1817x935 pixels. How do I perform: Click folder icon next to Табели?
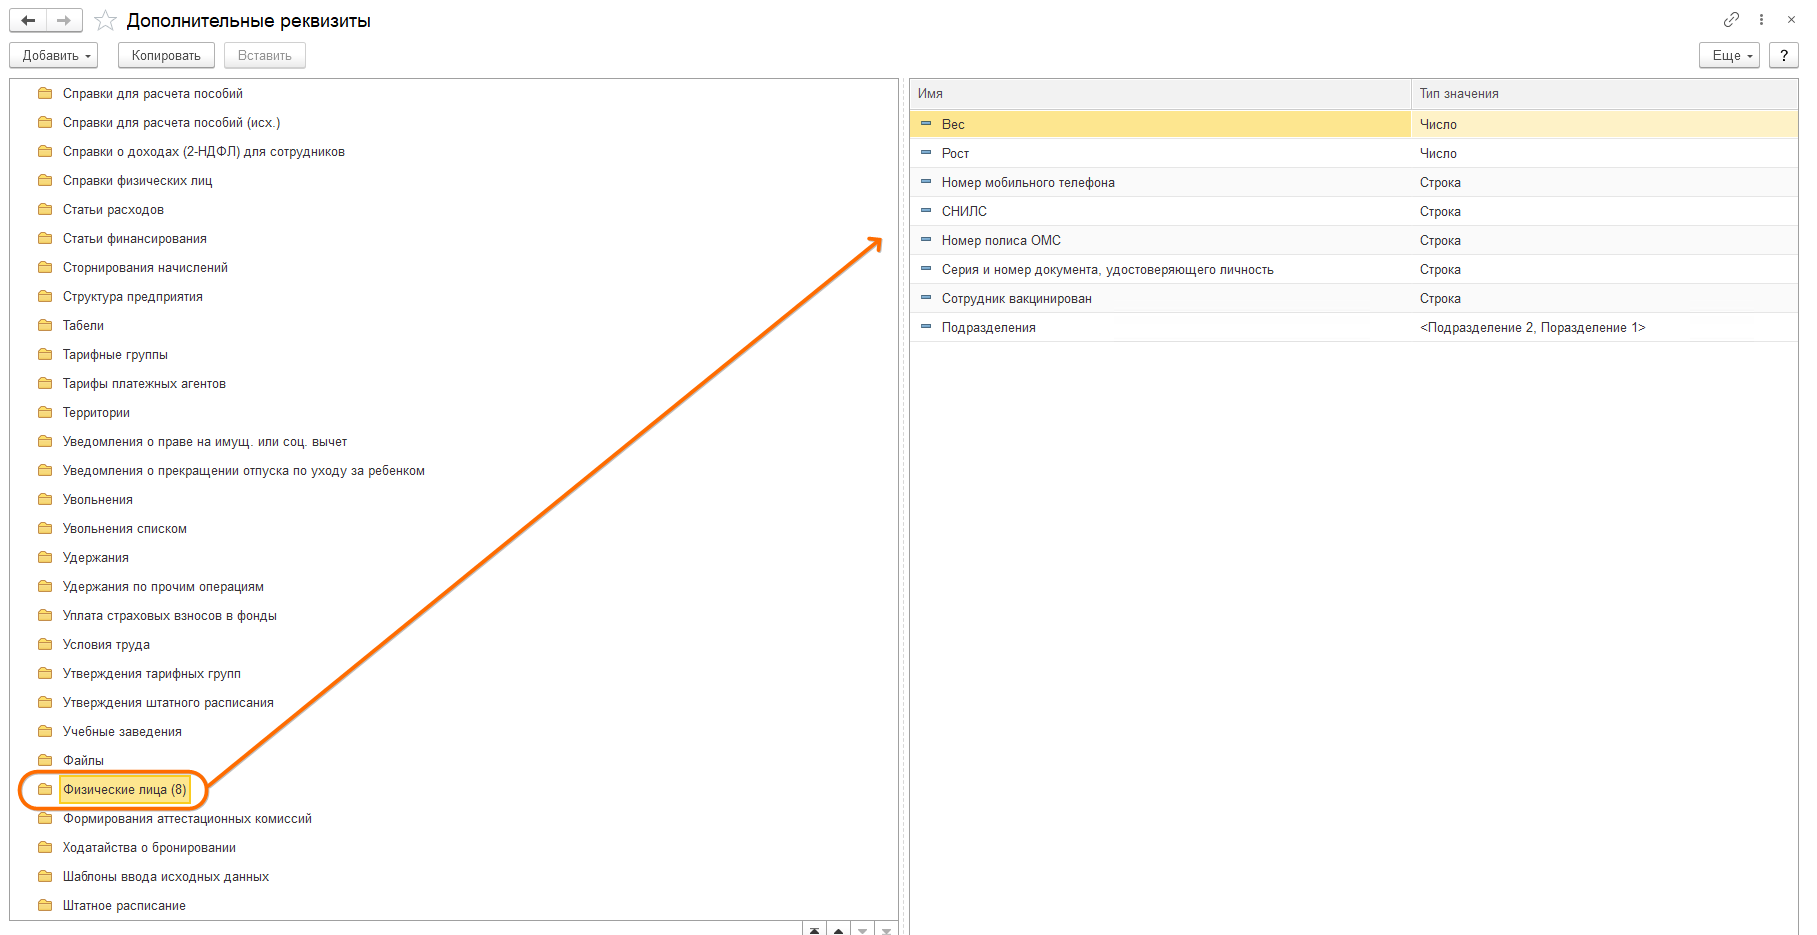(x=45, y=325)
